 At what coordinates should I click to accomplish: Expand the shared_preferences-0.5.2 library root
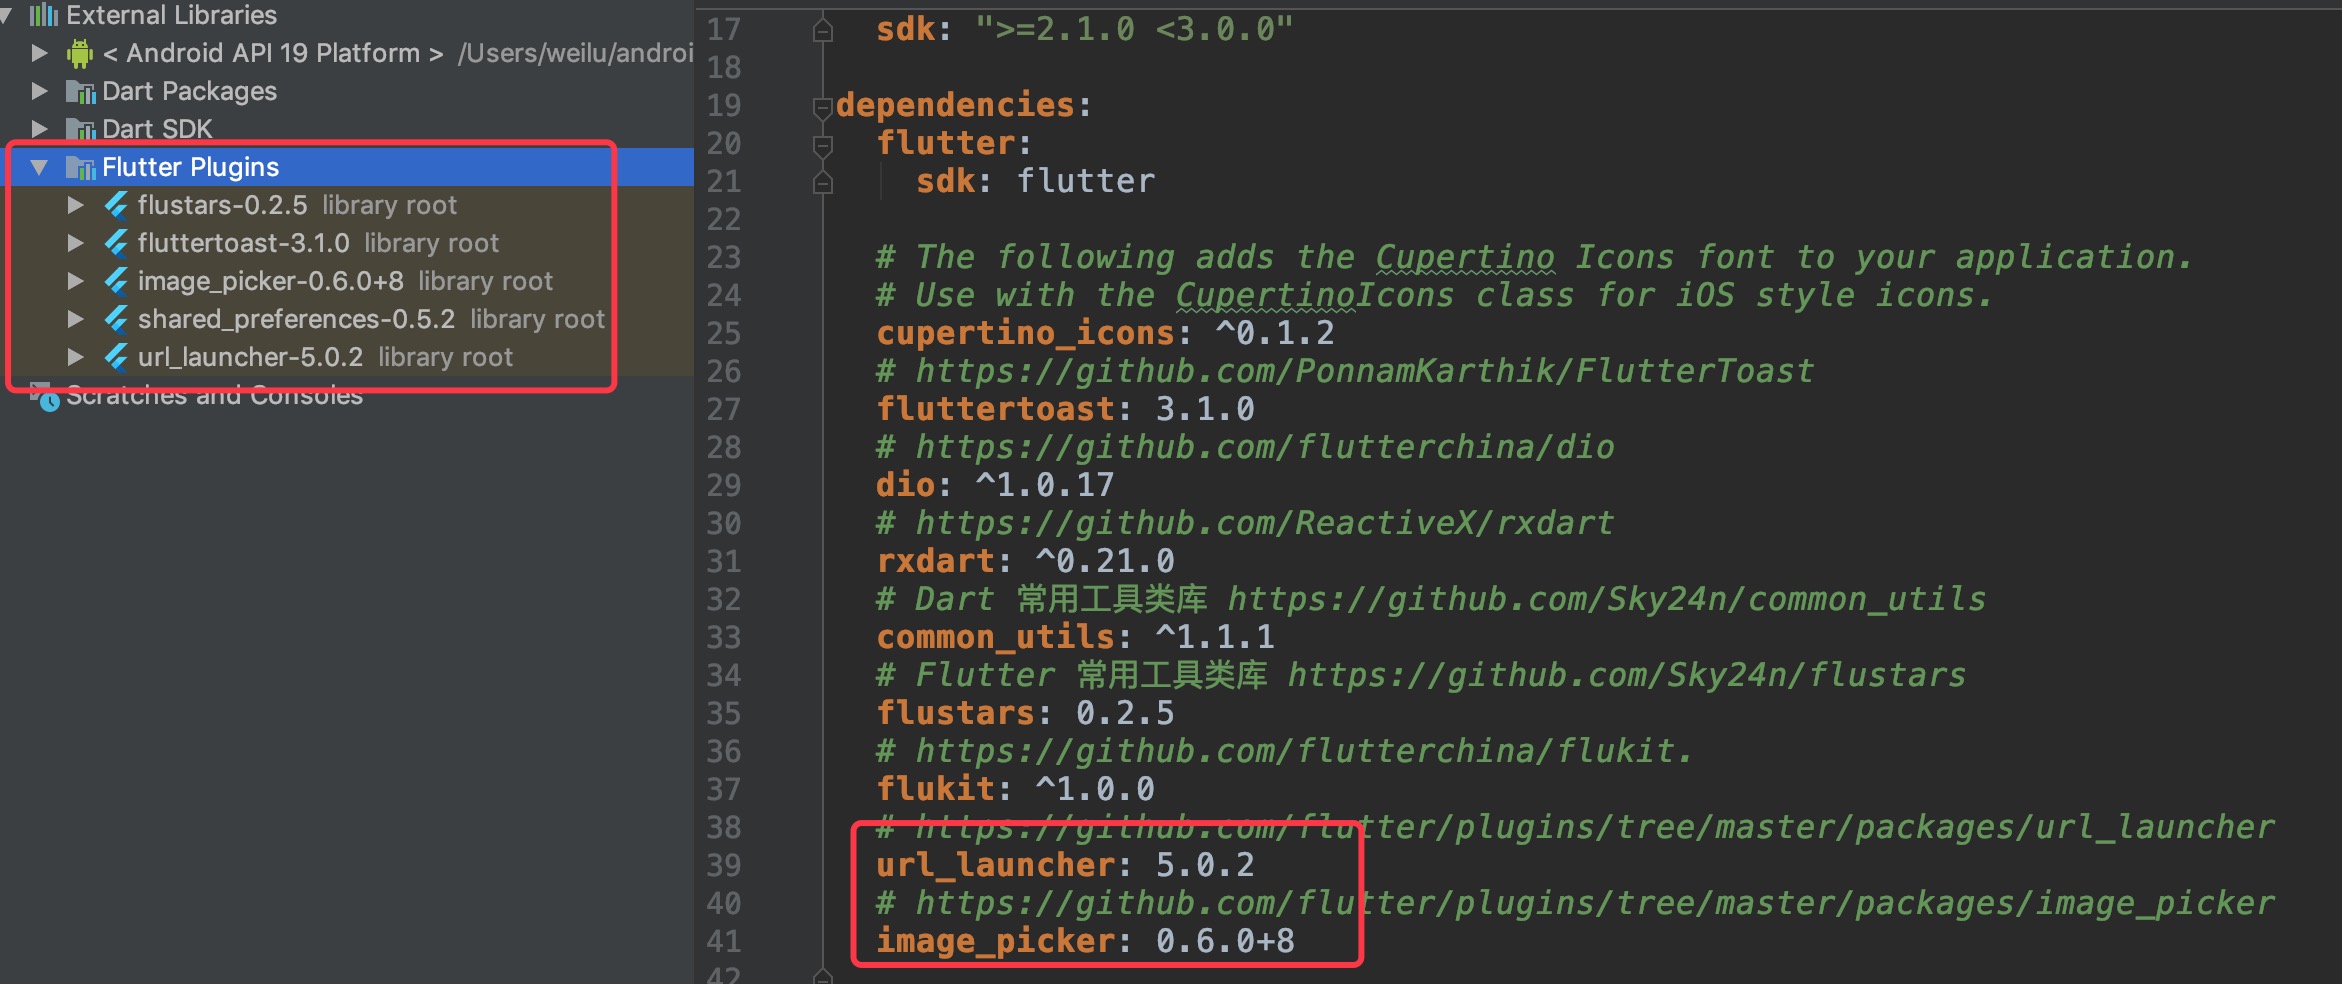click(75, 319)
